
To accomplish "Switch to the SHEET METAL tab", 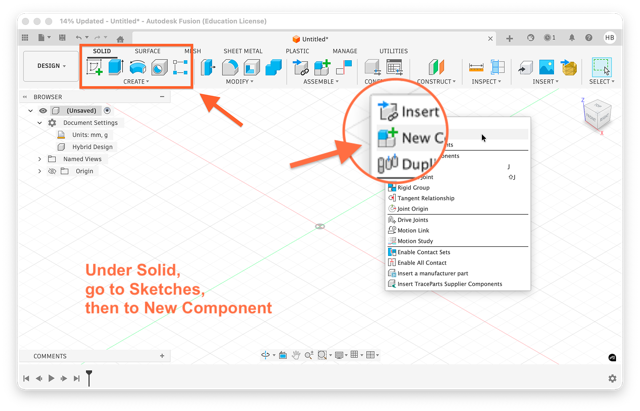I will [243, 51].
